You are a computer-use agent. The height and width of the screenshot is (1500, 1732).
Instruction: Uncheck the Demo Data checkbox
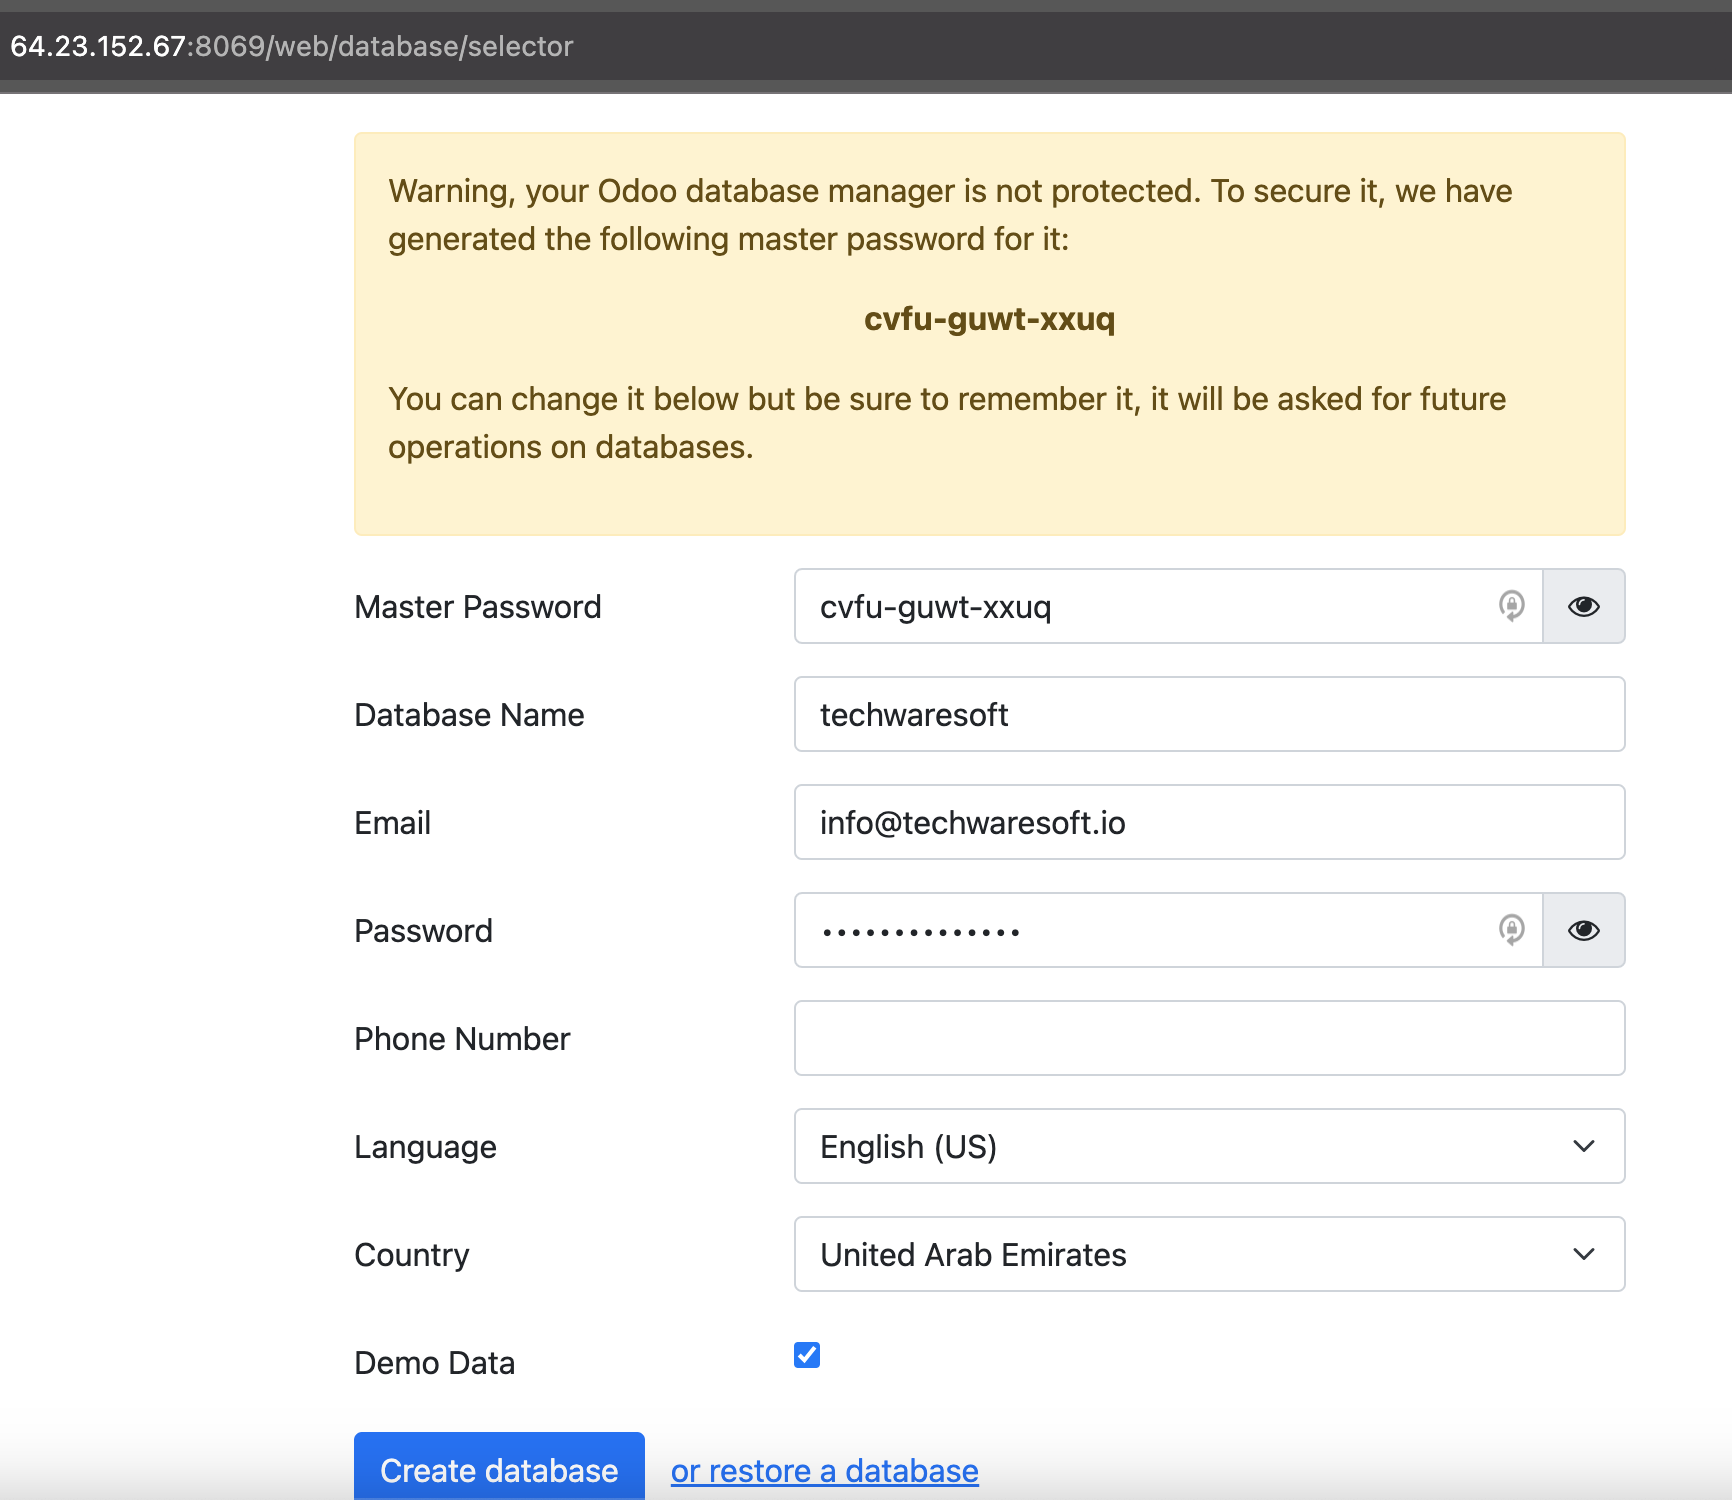(807, 1355)
